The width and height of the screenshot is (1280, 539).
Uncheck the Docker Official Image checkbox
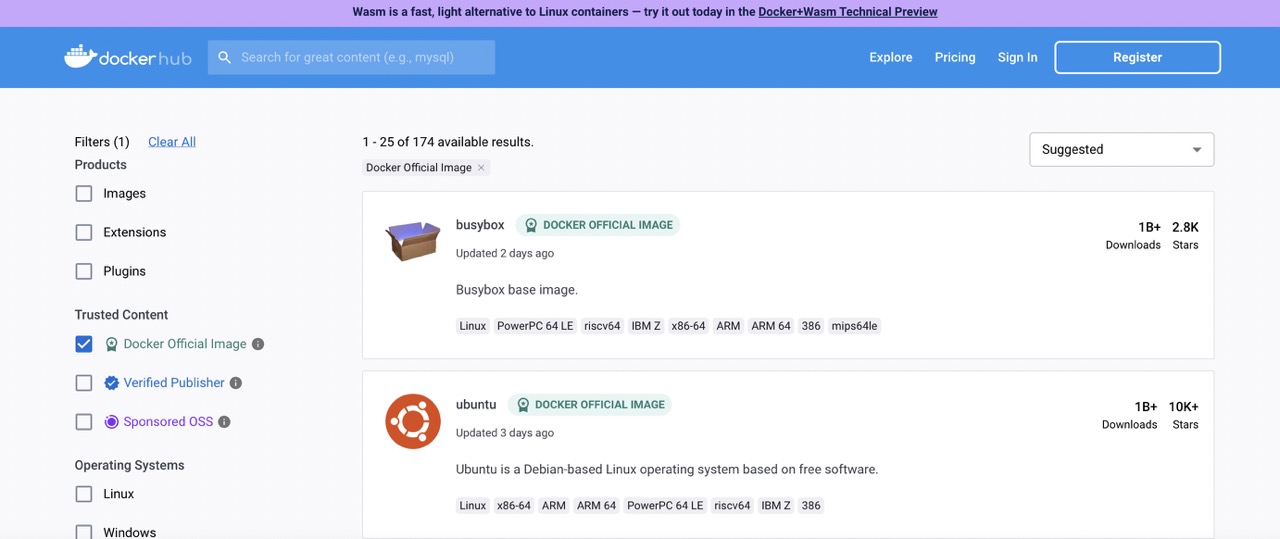coord(84,344)
